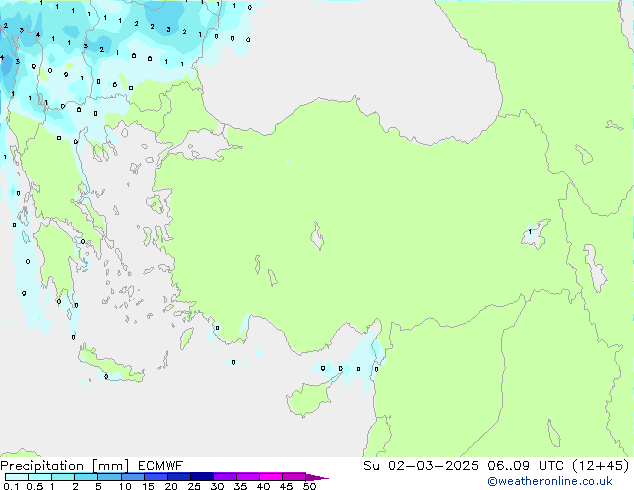The width and height of the screenshot is (634, 490).
Task: Click the 45–50 mm legend swatch
Action: (x=294, y=477)
